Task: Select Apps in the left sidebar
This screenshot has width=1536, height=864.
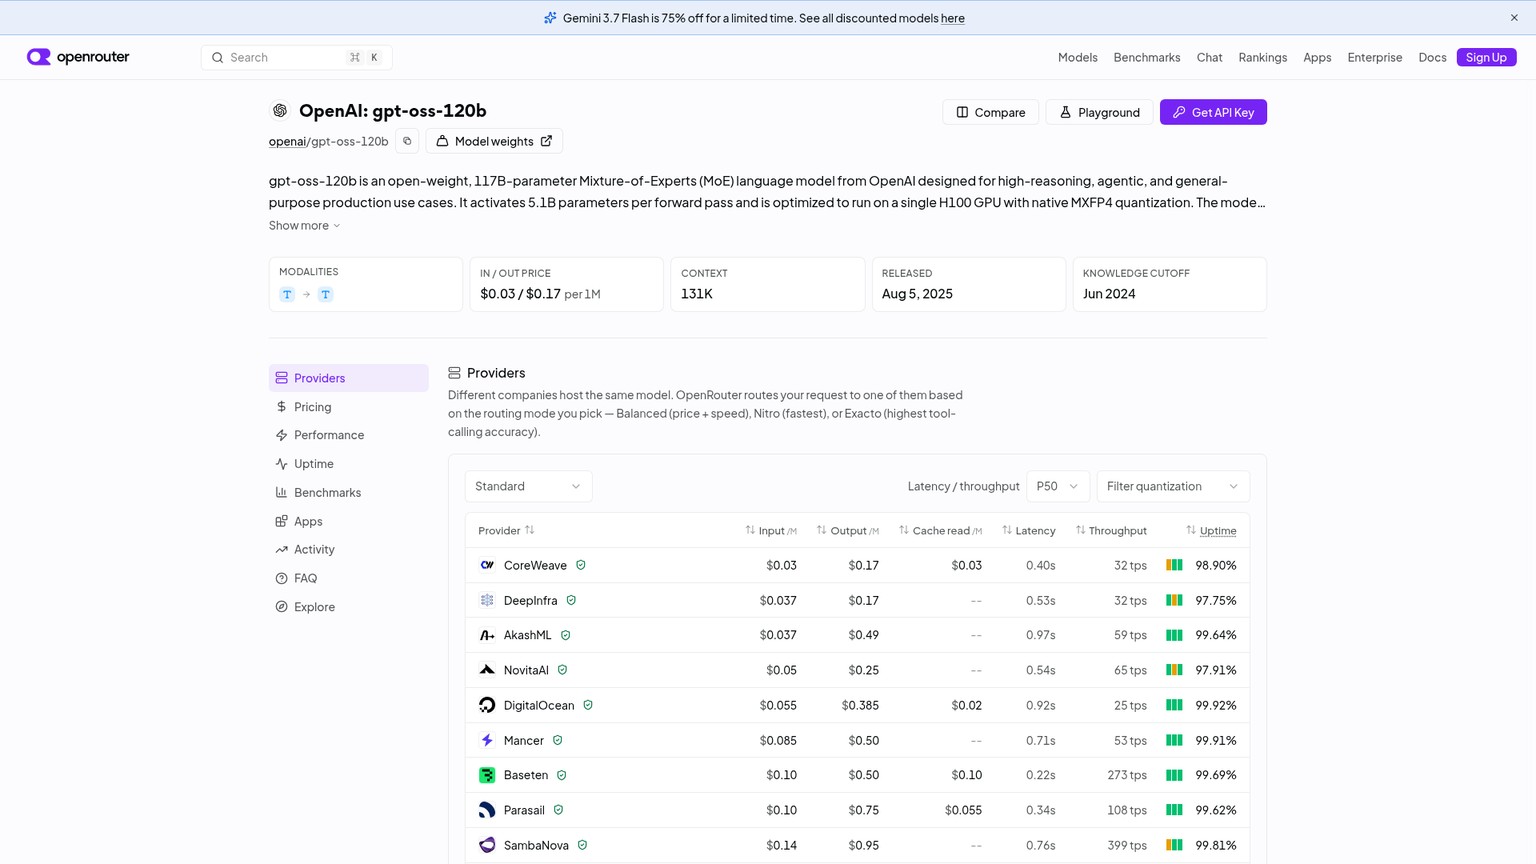Action: coord(349,521)
